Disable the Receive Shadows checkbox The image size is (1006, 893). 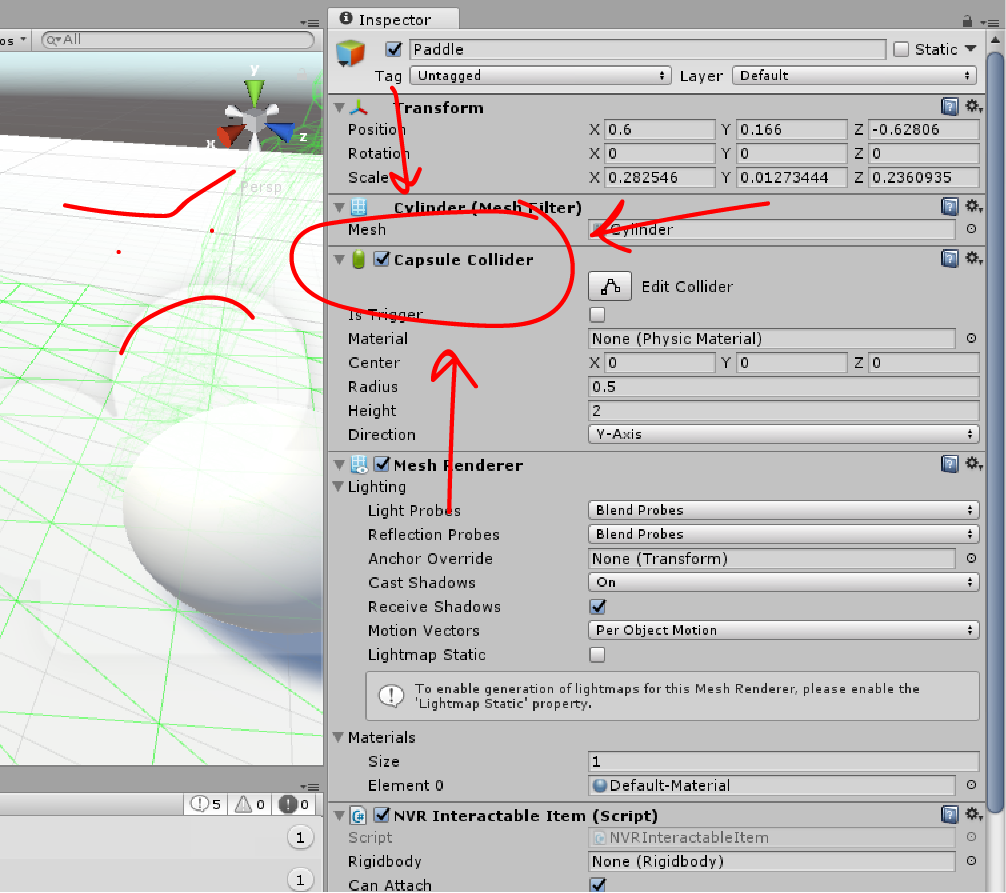point(598,606)
